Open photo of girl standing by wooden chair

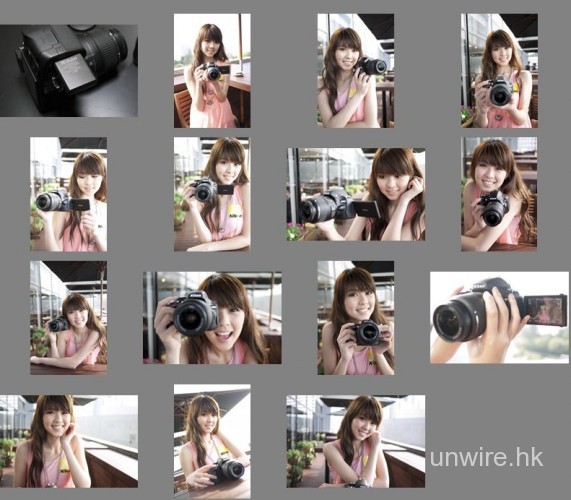pos(212,71)
